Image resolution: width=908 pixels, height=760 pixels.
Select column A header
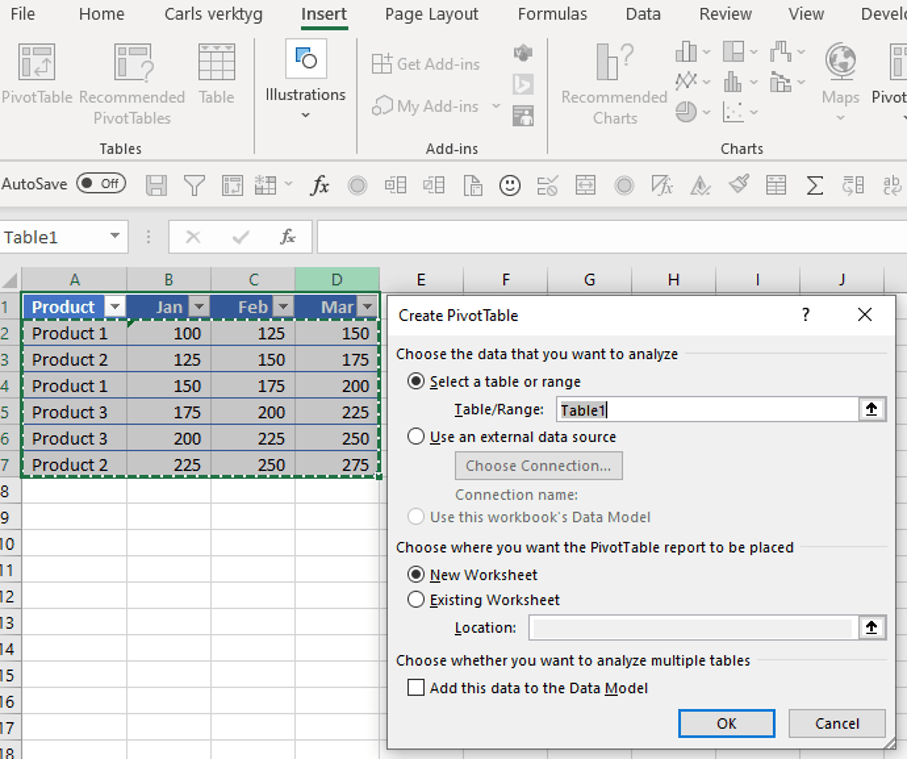point(75,280)
